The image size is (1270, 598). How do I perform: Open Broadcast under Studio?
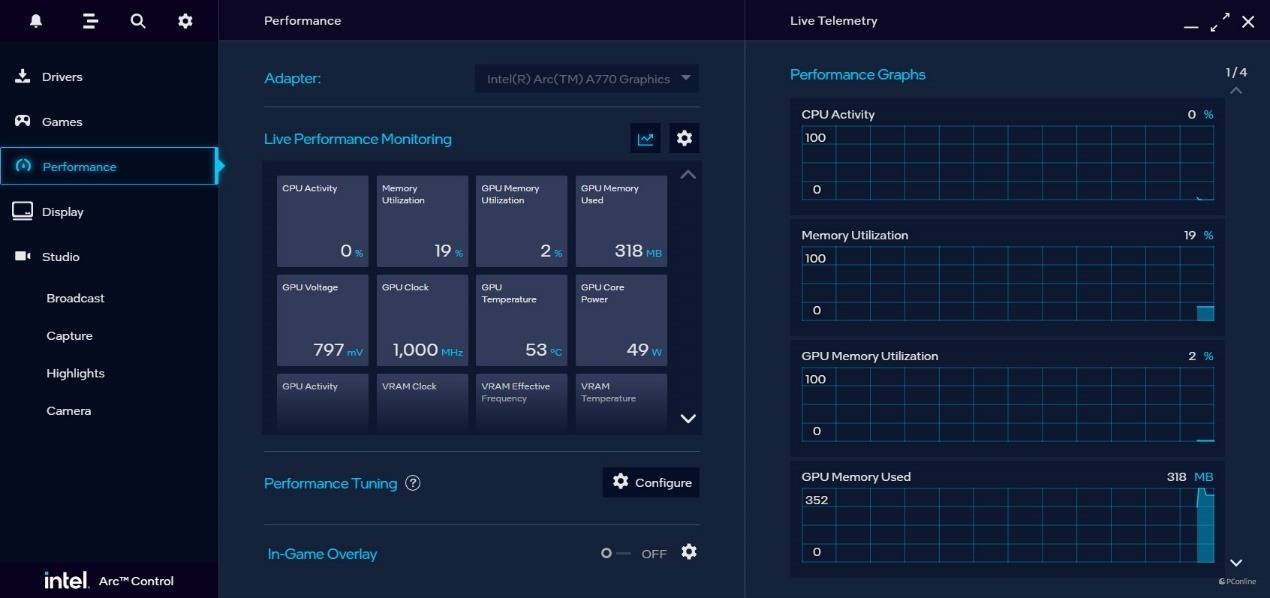click(x=75, y=298)
